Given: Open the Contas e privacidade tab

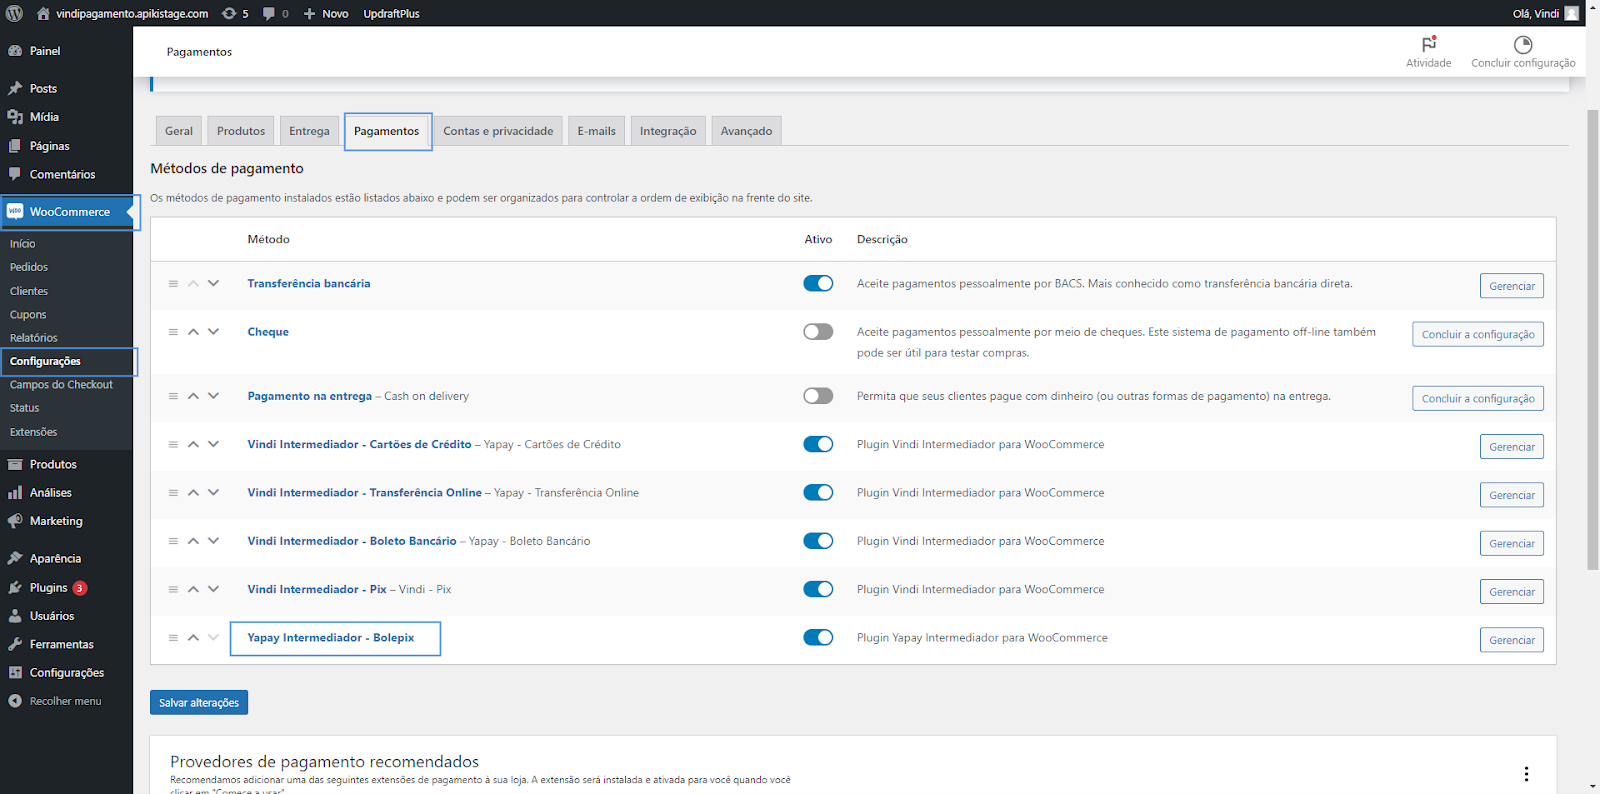Looking at the screenshot, I should tap(498, 131).
